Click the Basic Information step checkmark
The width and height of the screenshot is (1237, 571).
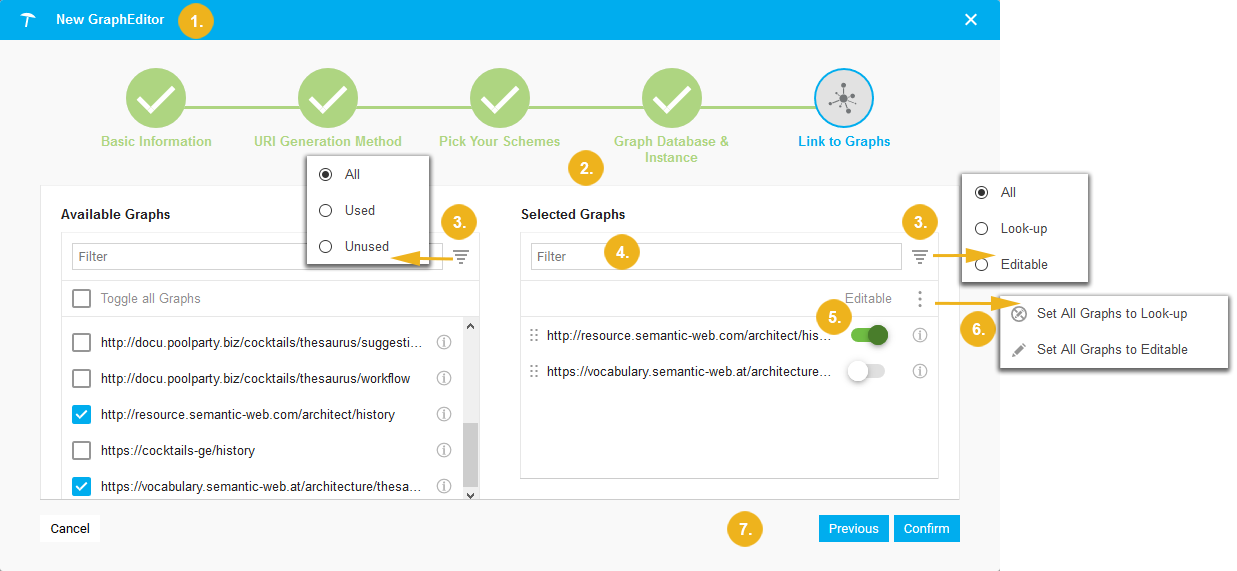[x=156, y=99]
